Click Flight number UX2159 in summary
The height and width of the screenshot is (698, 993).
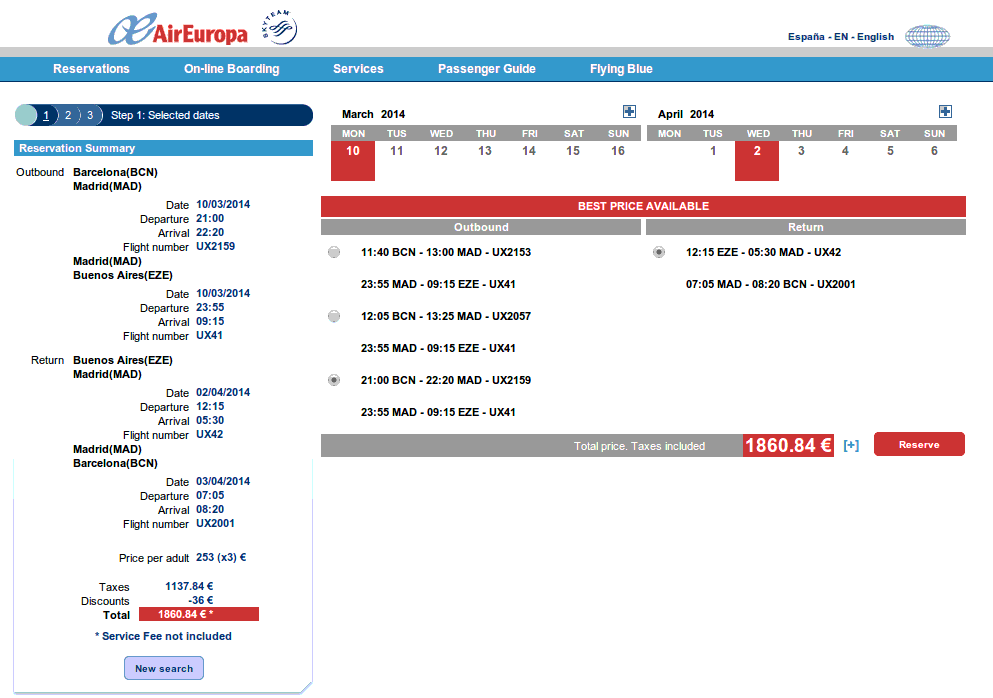215,246
